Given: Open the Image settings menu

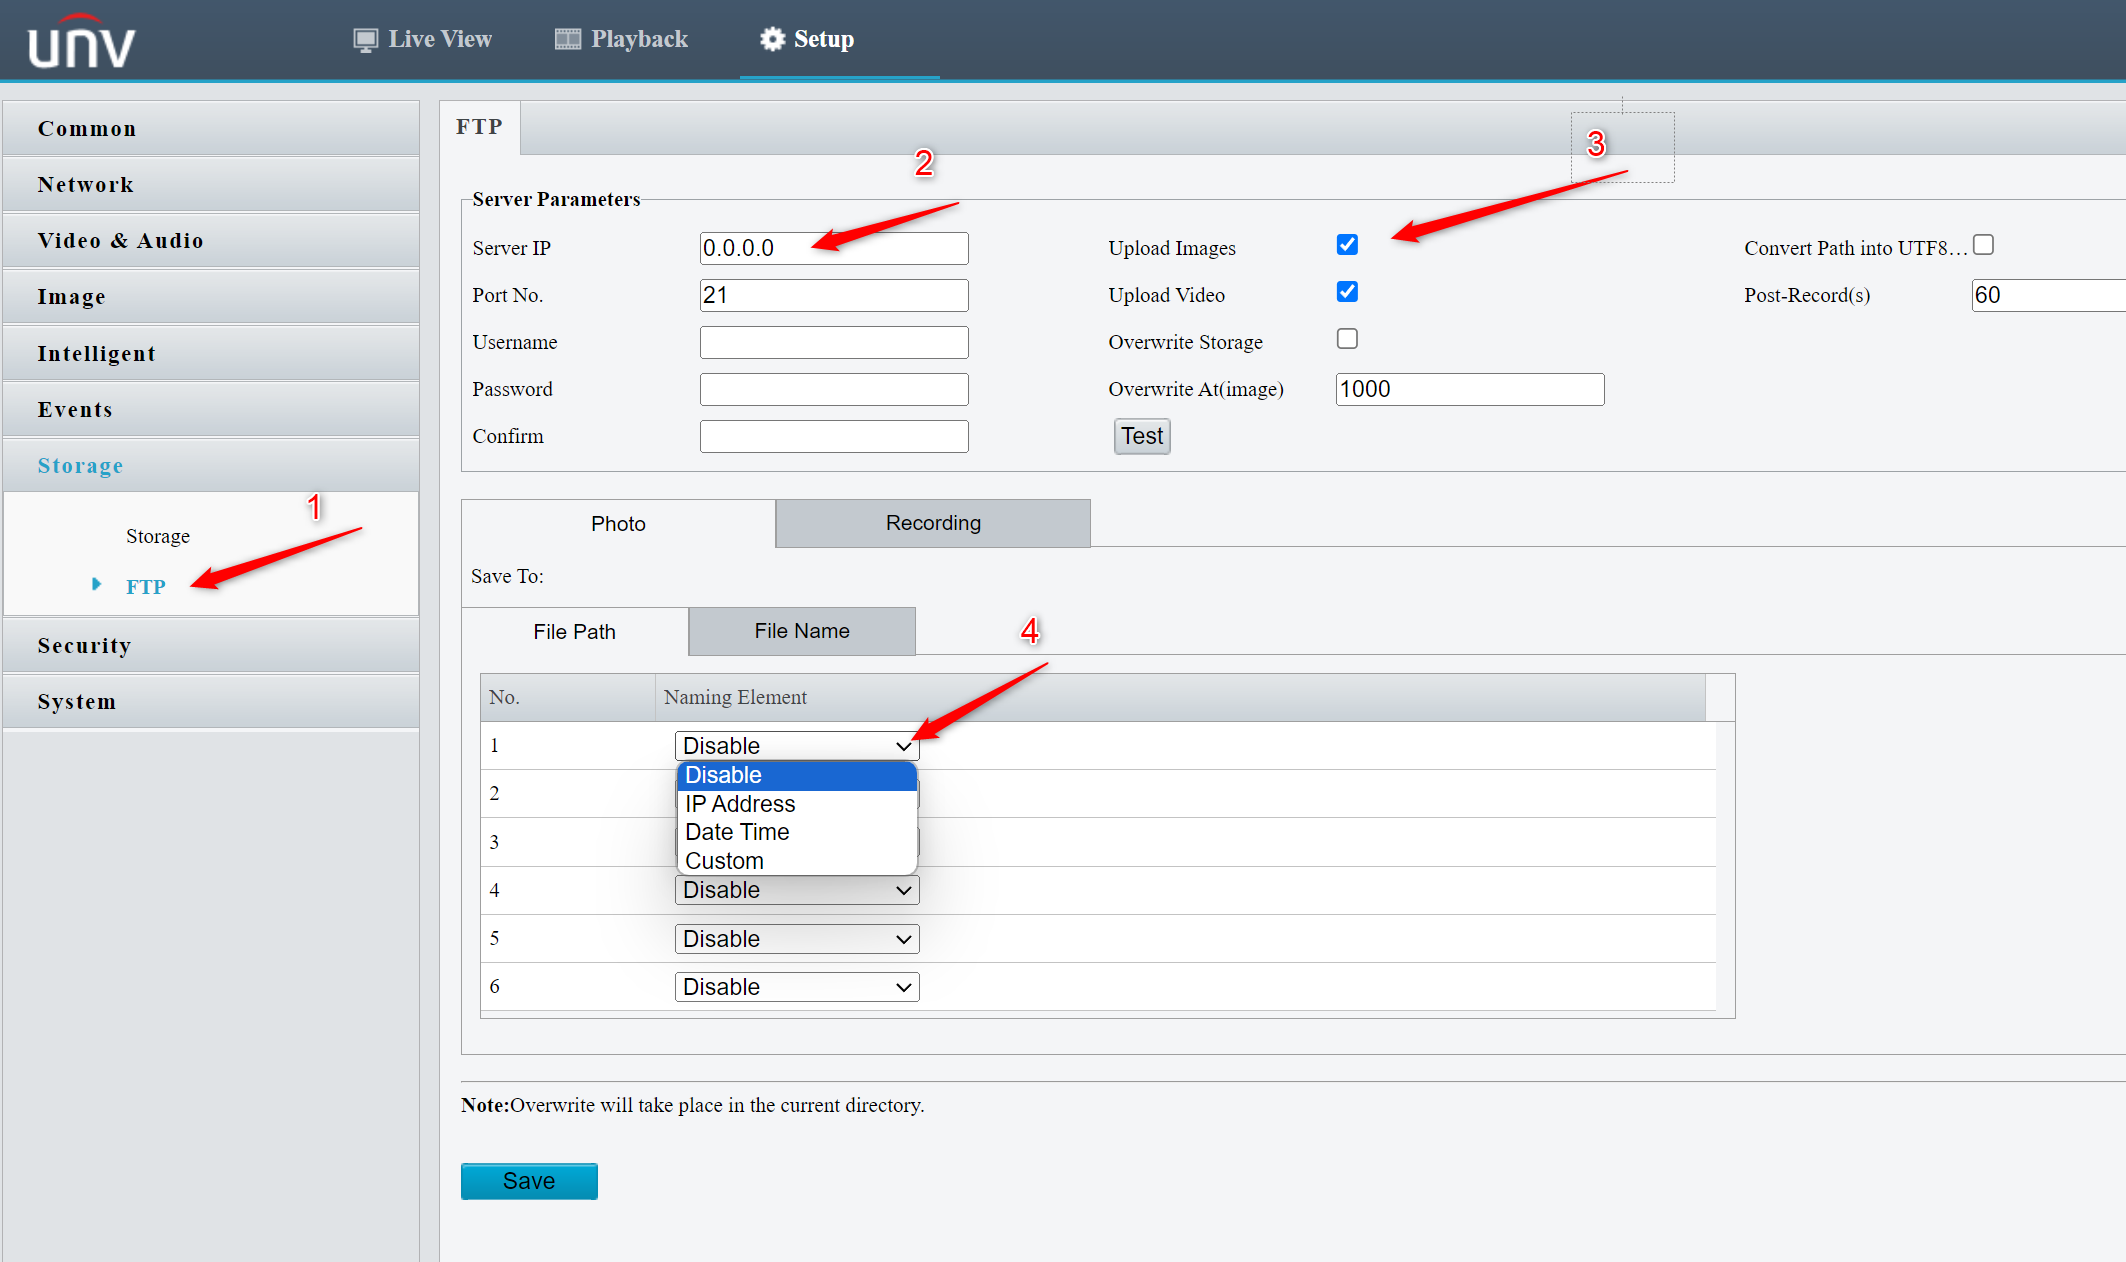Looking at the screenshot, I should tap(211, 296).
